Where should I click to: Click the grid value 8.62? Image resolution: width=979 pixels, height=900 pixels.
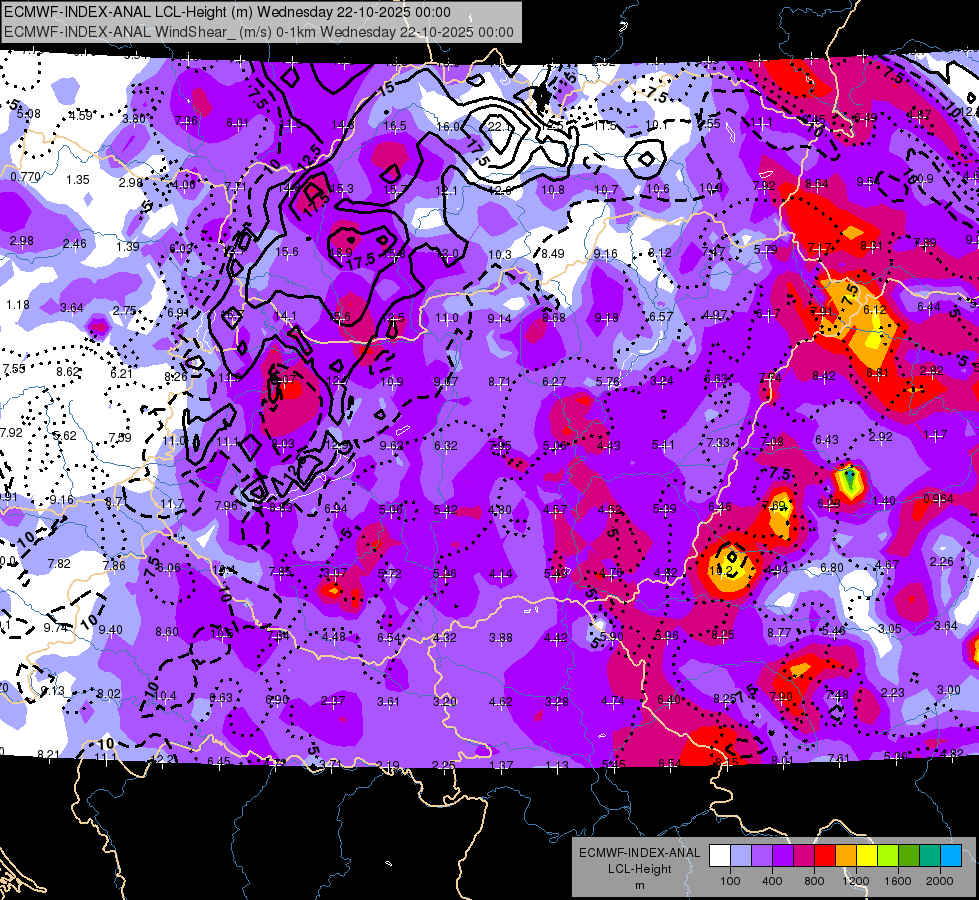[68, 372]
